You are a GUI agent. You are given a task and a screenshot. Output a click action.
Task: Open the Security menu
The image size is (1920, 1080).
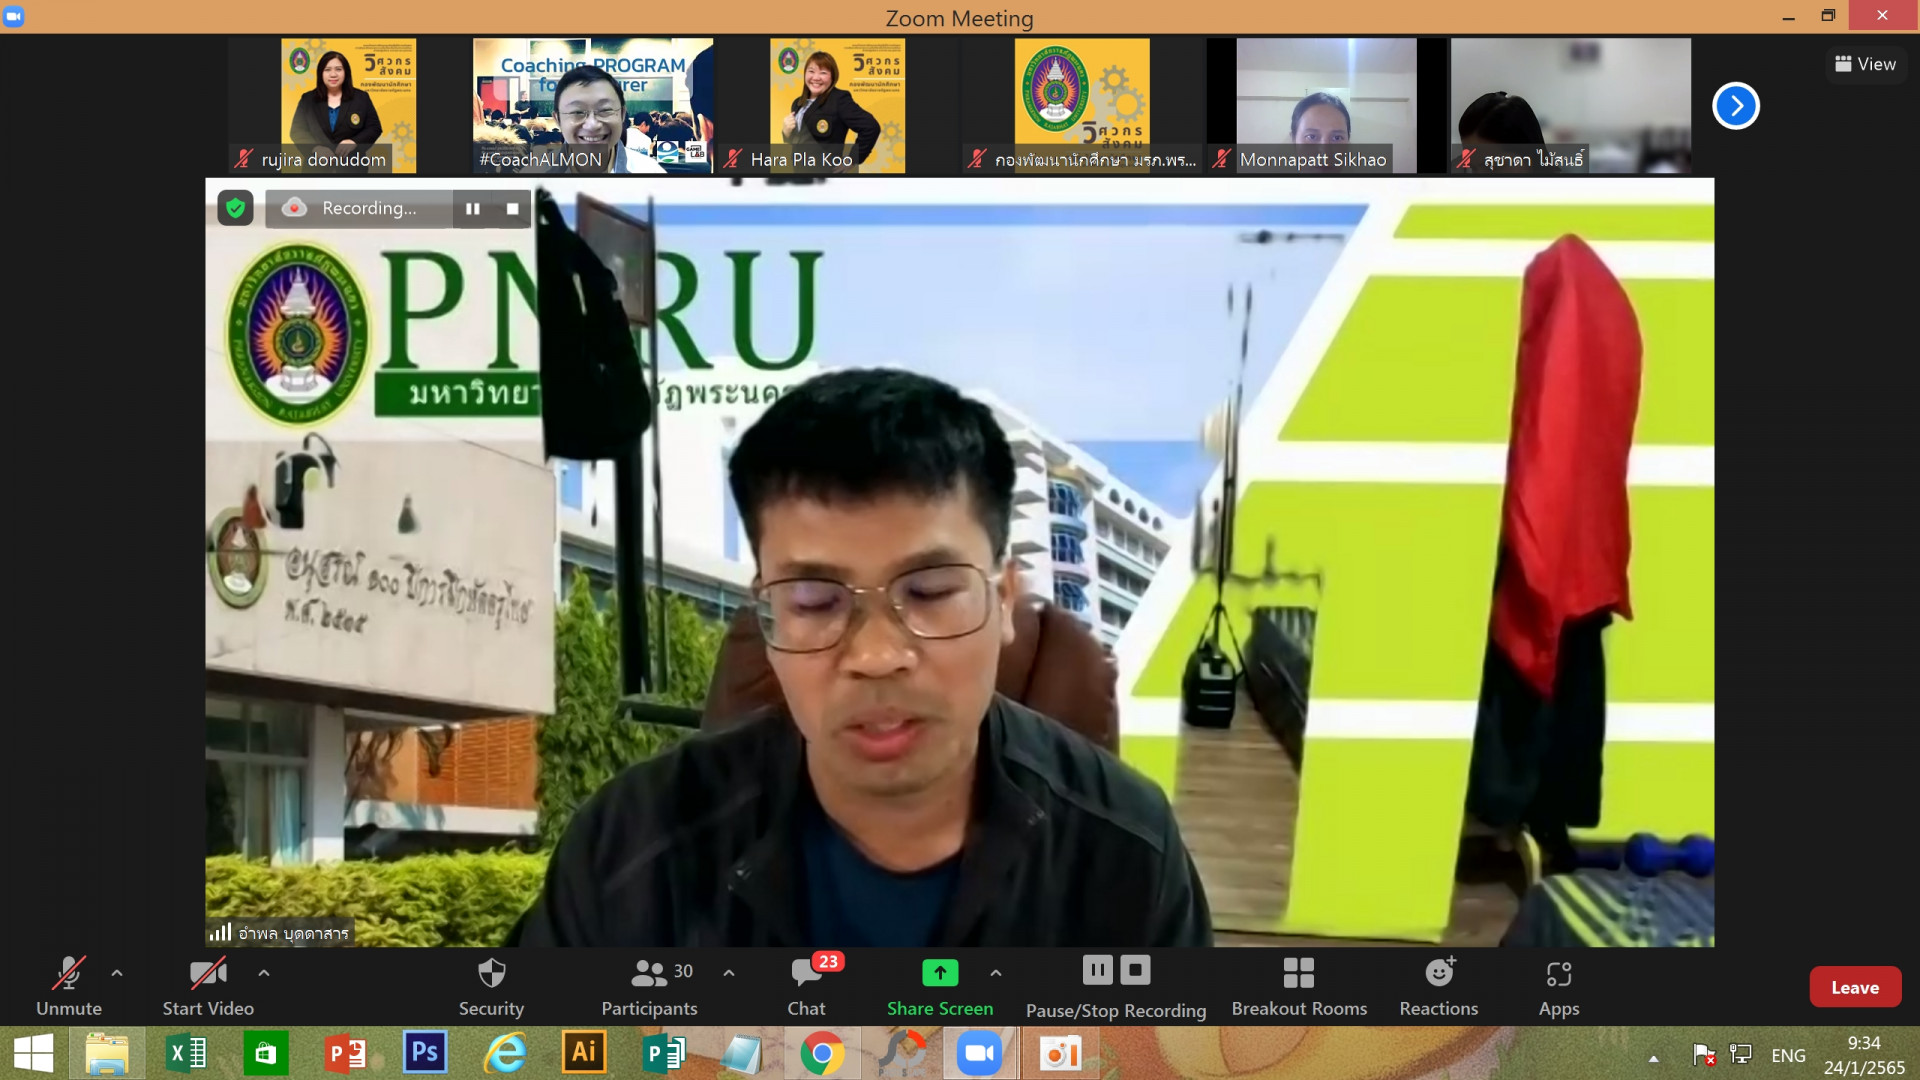[491, 986]
